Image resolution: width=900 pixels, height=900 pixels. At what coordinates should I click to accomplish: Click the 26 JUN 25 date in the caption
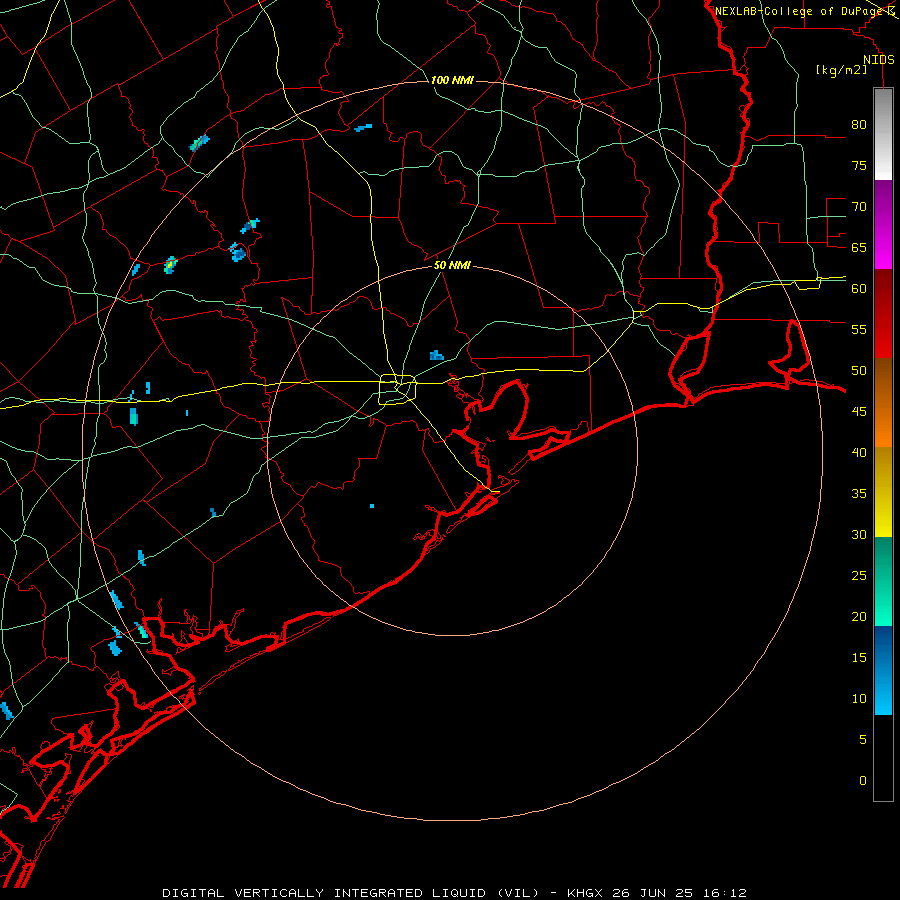653,893
